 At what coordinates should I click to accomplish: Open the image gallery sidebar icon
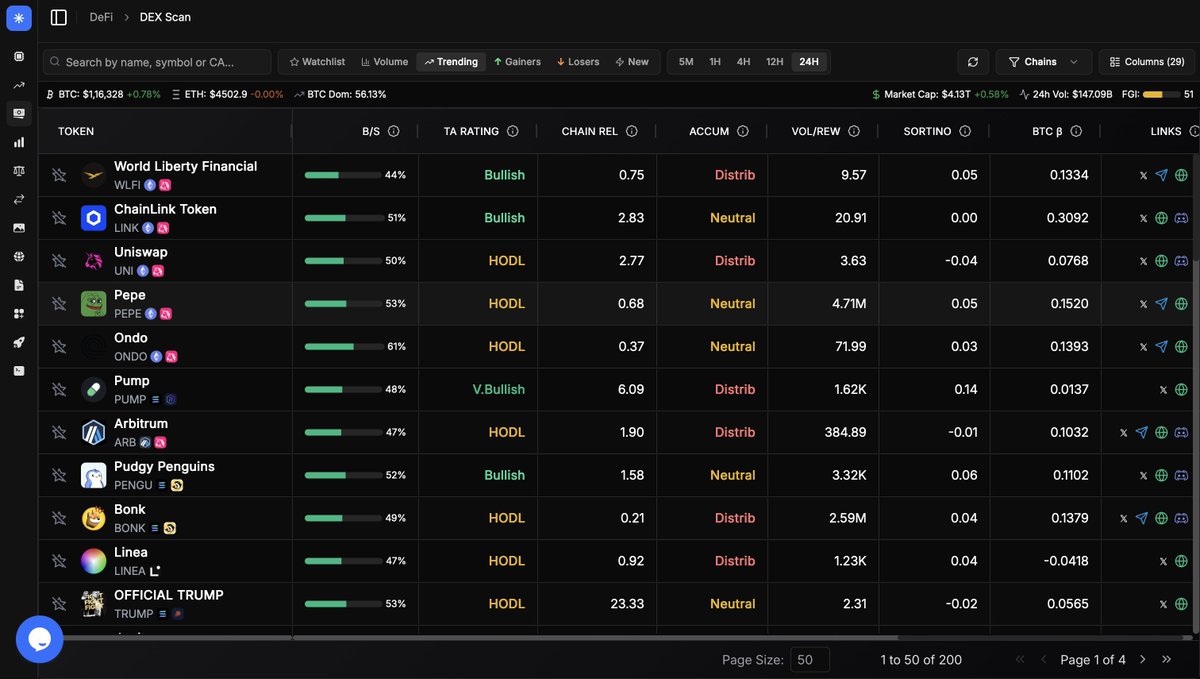(x=19, y=228)
